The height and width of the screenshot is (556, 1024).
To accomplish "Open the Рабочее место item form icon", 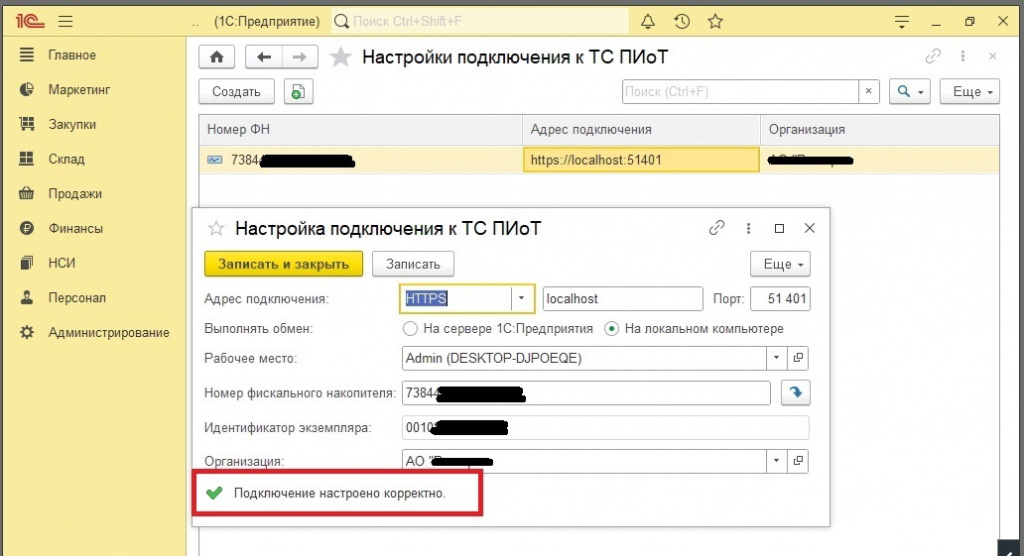I will tap(798, 358).
